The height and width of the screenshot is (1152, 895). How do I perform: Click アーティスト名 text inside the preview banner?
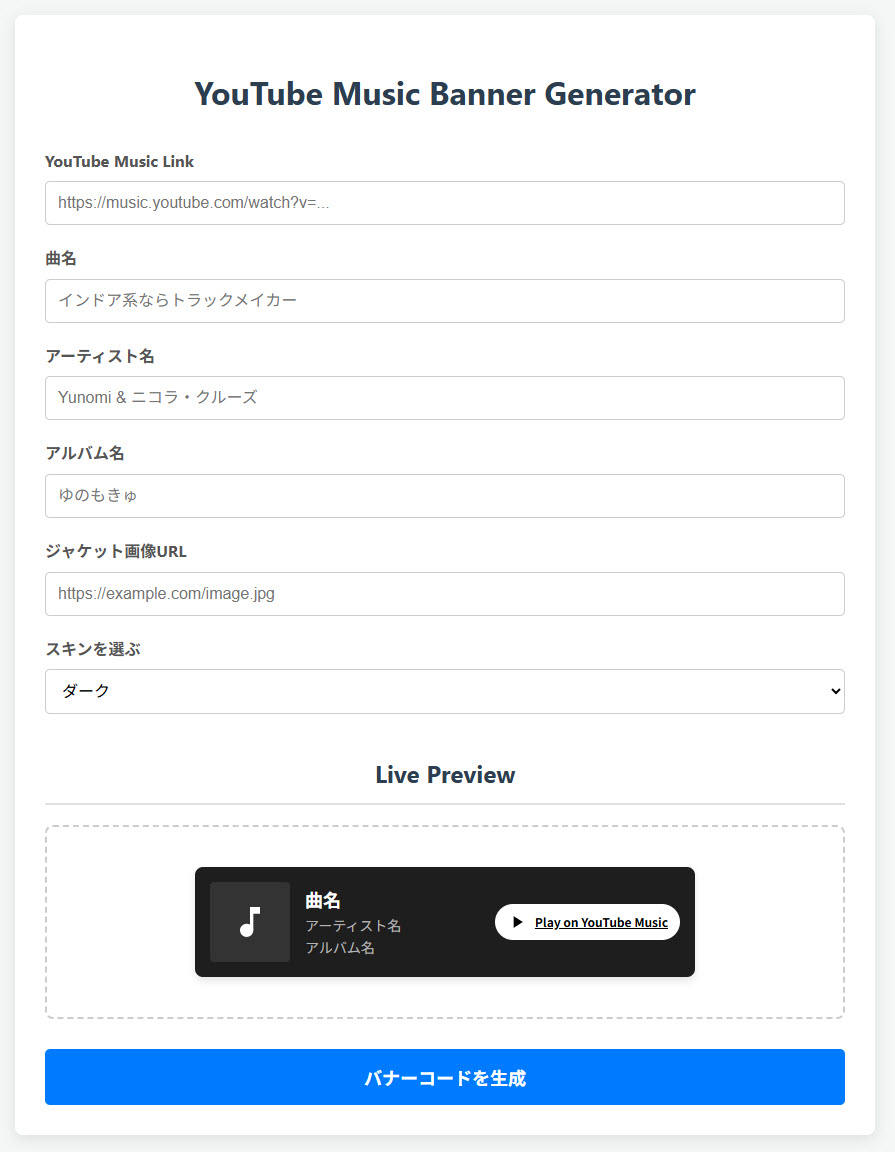point(353,926)
